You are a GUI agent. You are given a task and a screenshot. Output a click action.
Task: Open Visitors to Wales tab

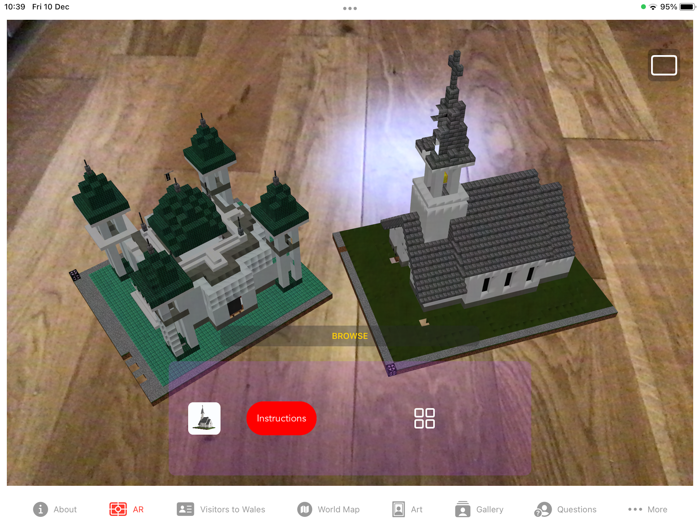(221, 509)
